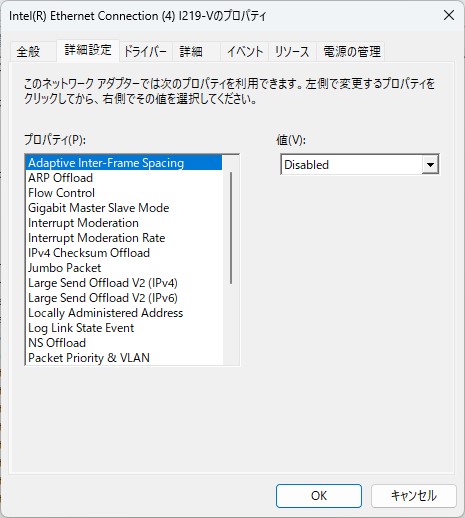Viewport: 465px width, 518px height.
Task: Click the property list scrollbar thumb
Action: 231,228
